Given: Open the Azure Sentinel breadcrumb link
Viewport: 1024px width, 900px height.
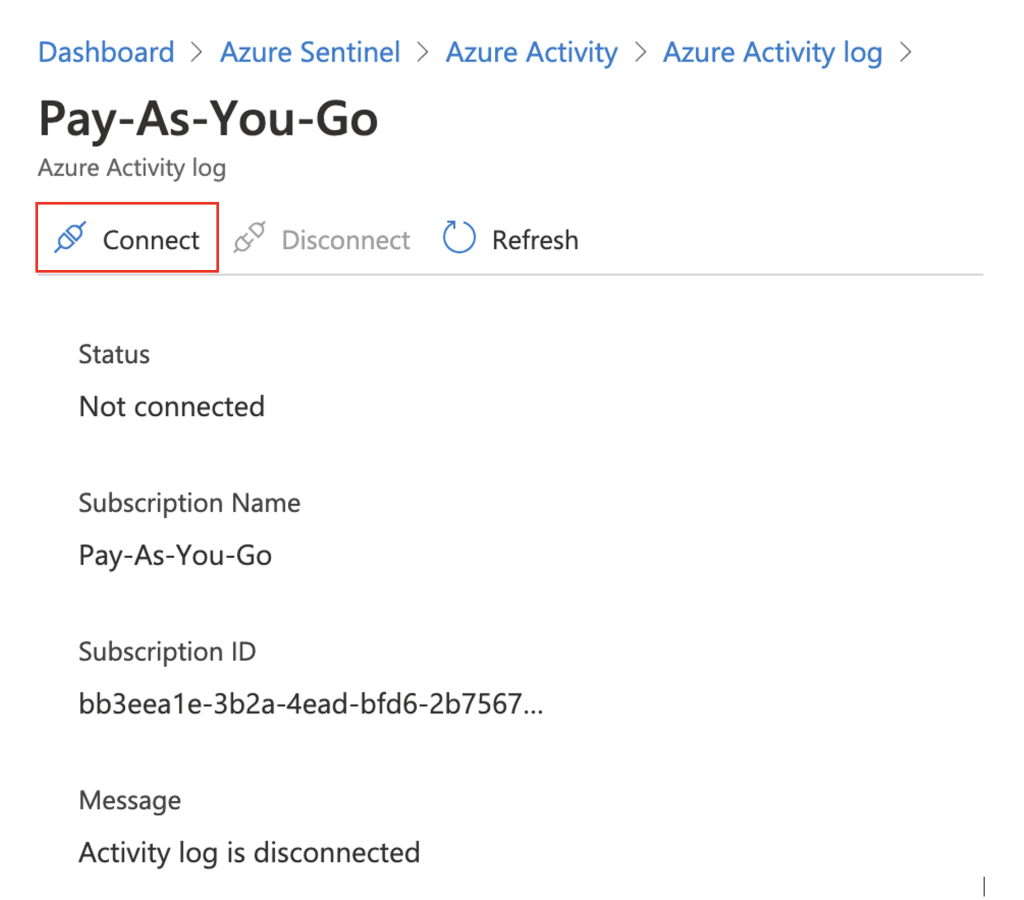Looking at the screenshot, I should (310, 52).
